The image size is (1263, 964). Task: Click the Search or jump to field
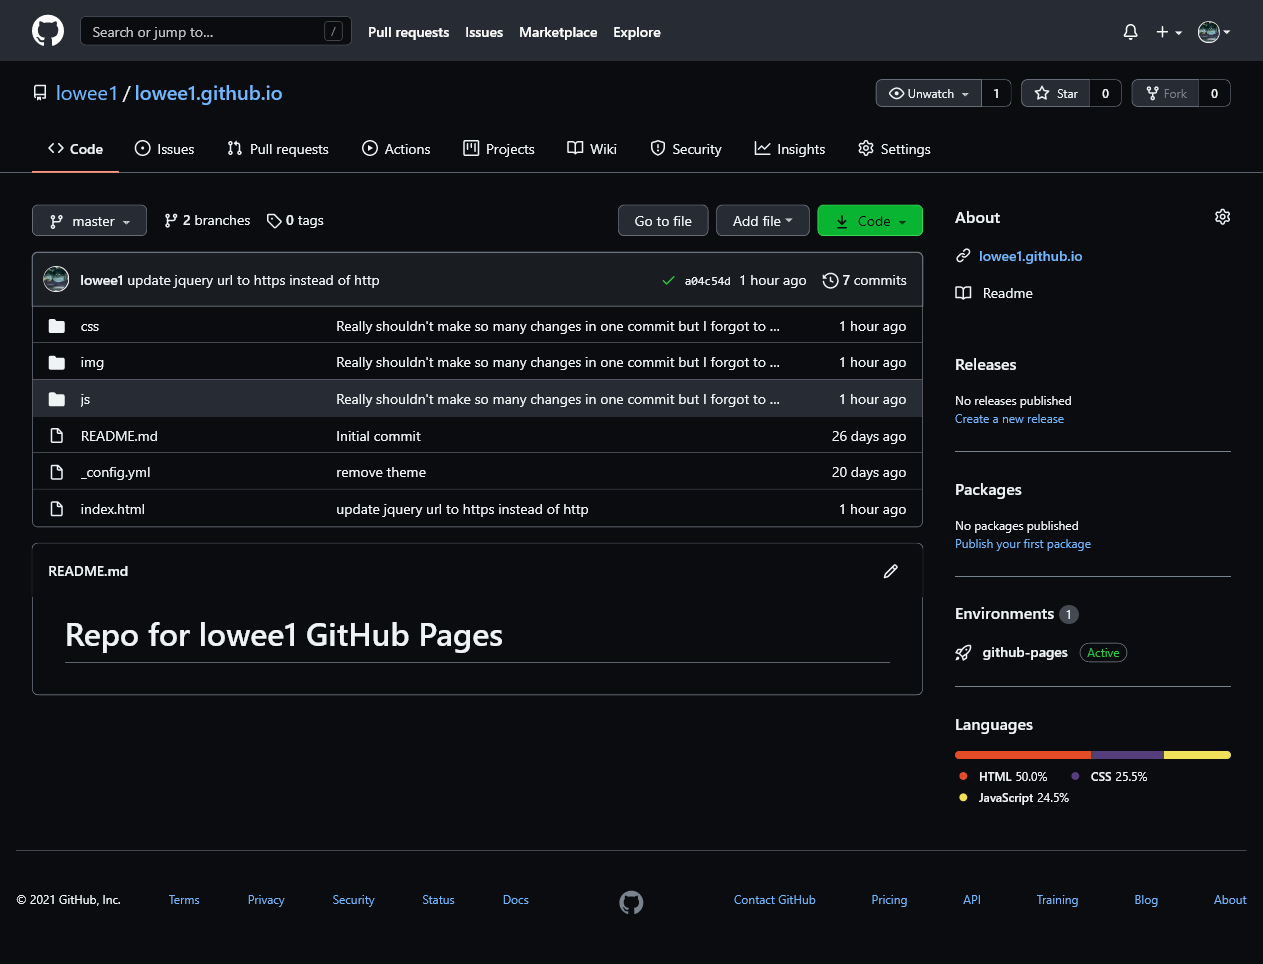click(216, 32)
